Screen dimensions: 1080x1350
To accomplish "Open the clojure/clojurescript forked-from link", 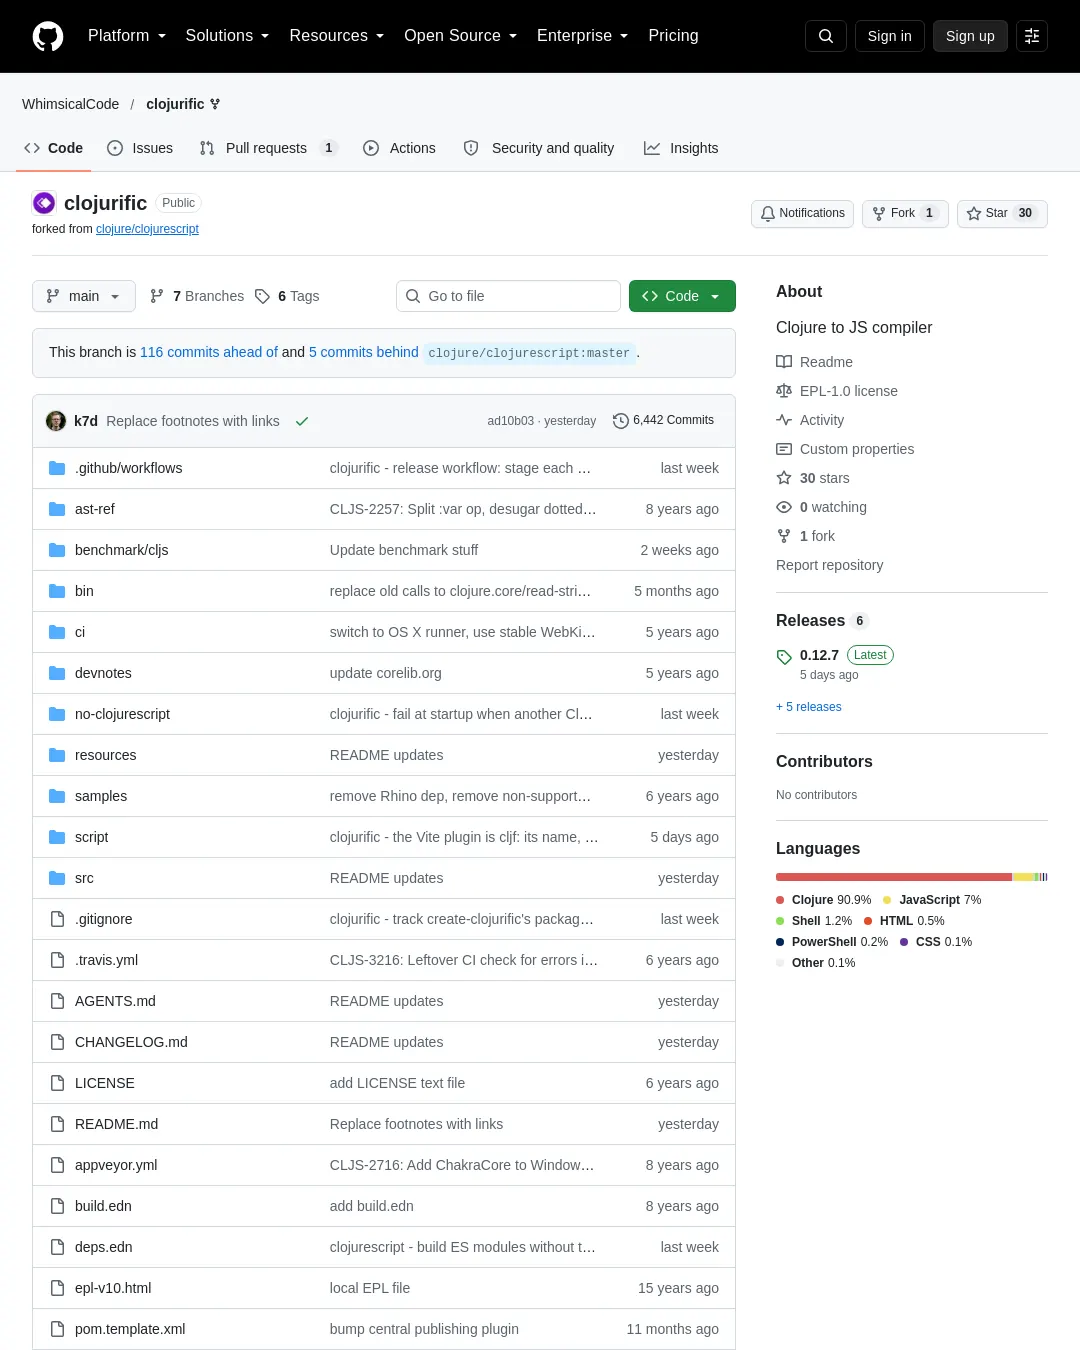I will [147, 229].
